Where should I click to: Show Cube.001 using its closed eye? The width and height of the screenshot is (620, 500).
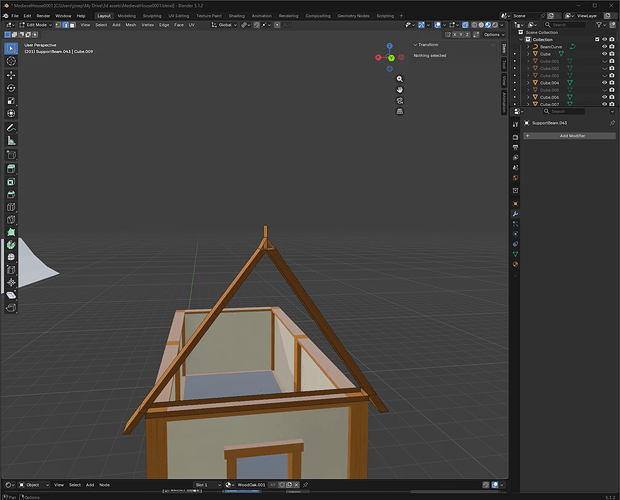pyautogui.click(x=604, y=61)
